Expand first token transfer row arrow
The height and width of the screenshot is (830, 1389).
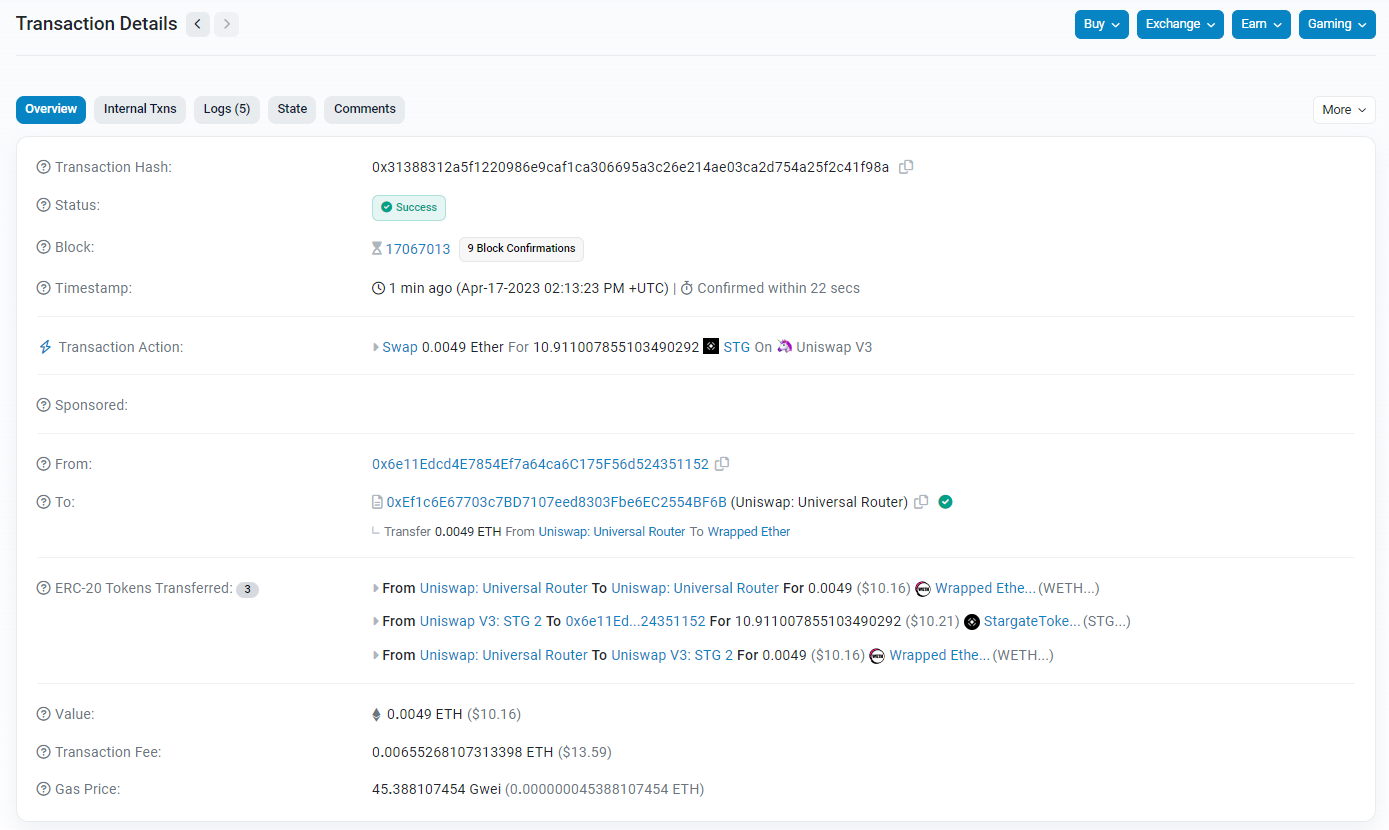376,589
